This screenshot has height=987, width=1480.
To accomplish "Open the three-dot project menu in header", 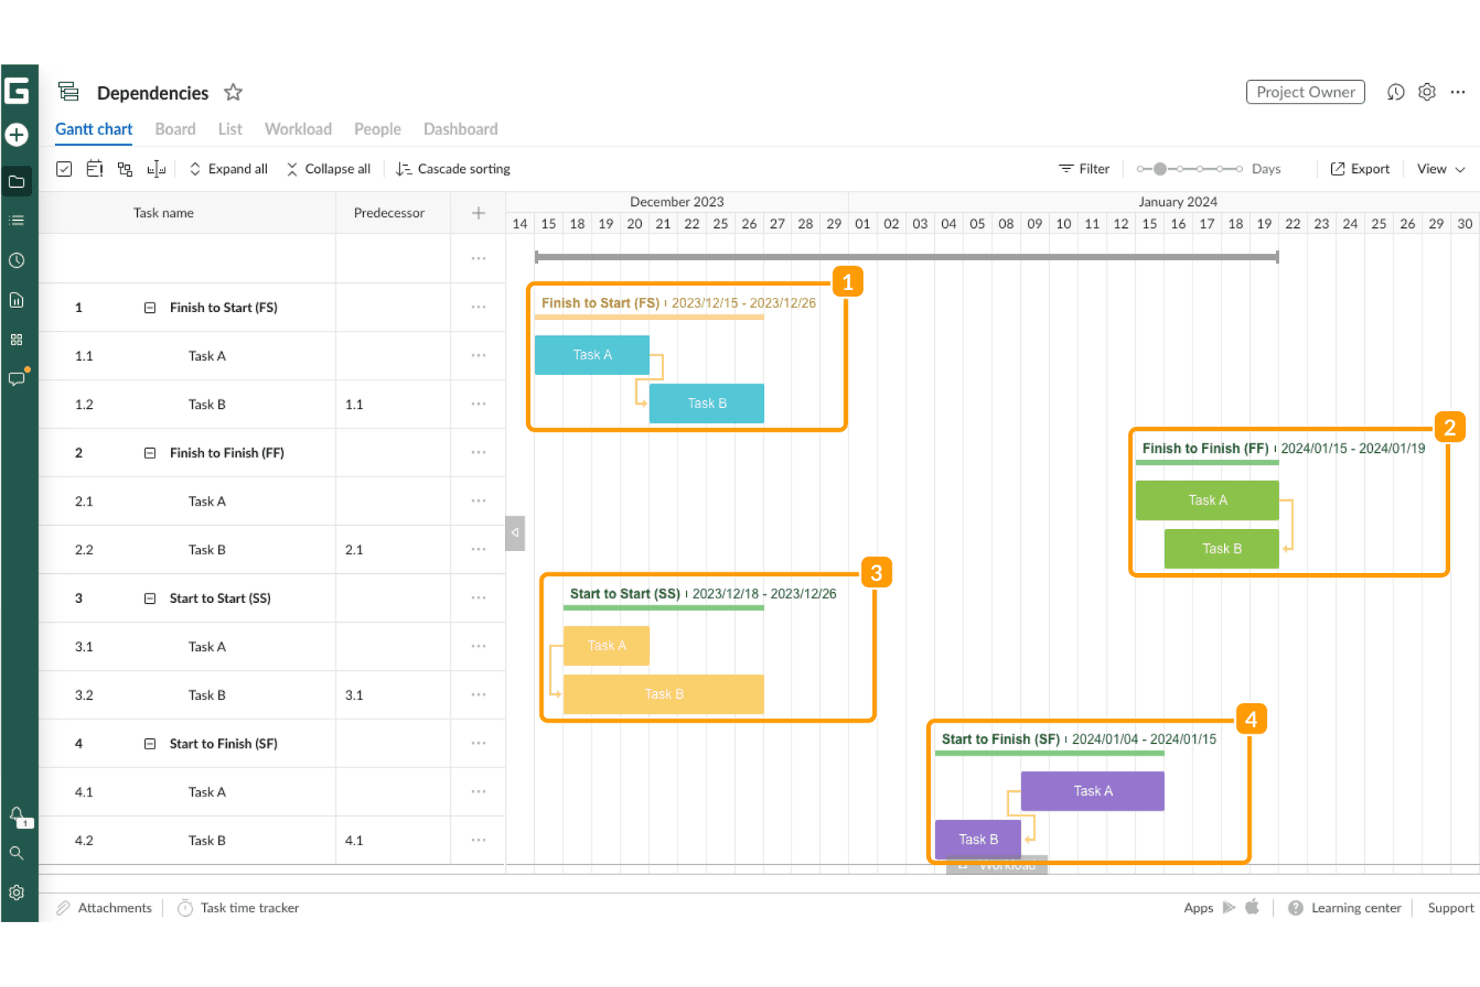I will click(x=1458, y=92).
